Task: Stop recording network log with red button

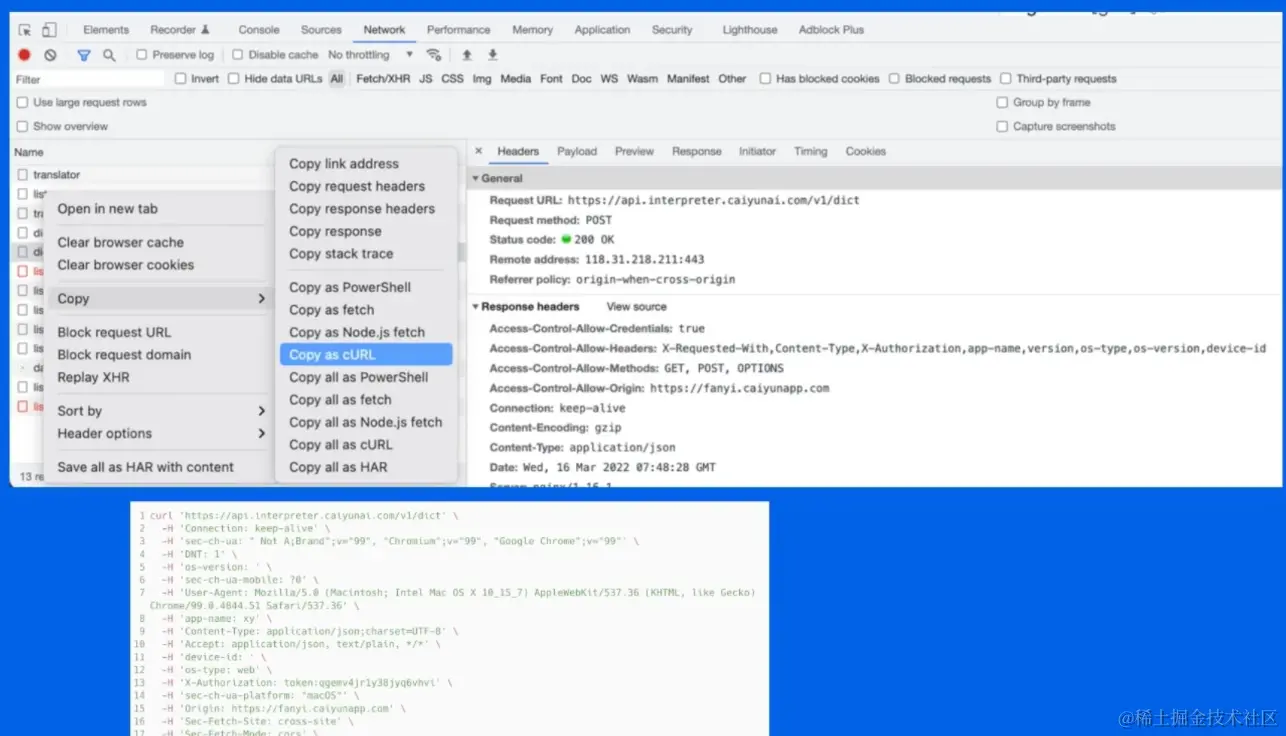Action: tap(25, 55)
